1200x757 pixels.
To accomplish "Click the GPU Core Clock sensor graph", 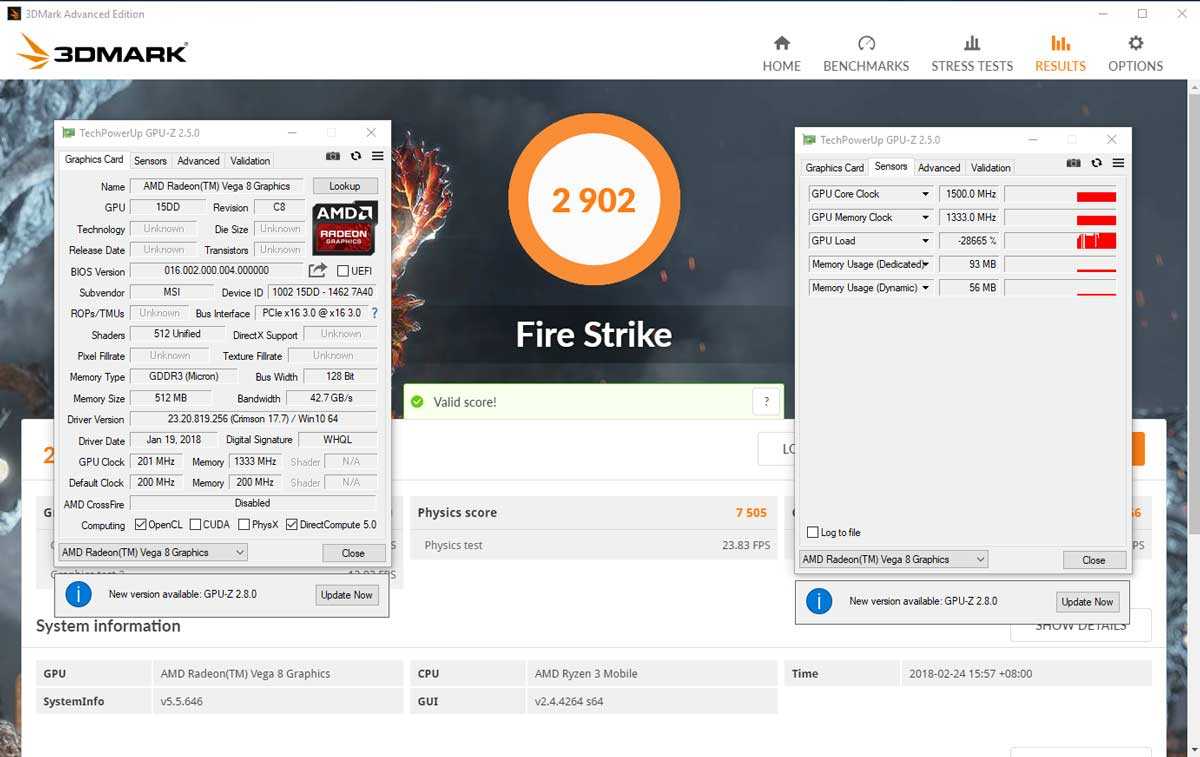I will [1060, 194].
